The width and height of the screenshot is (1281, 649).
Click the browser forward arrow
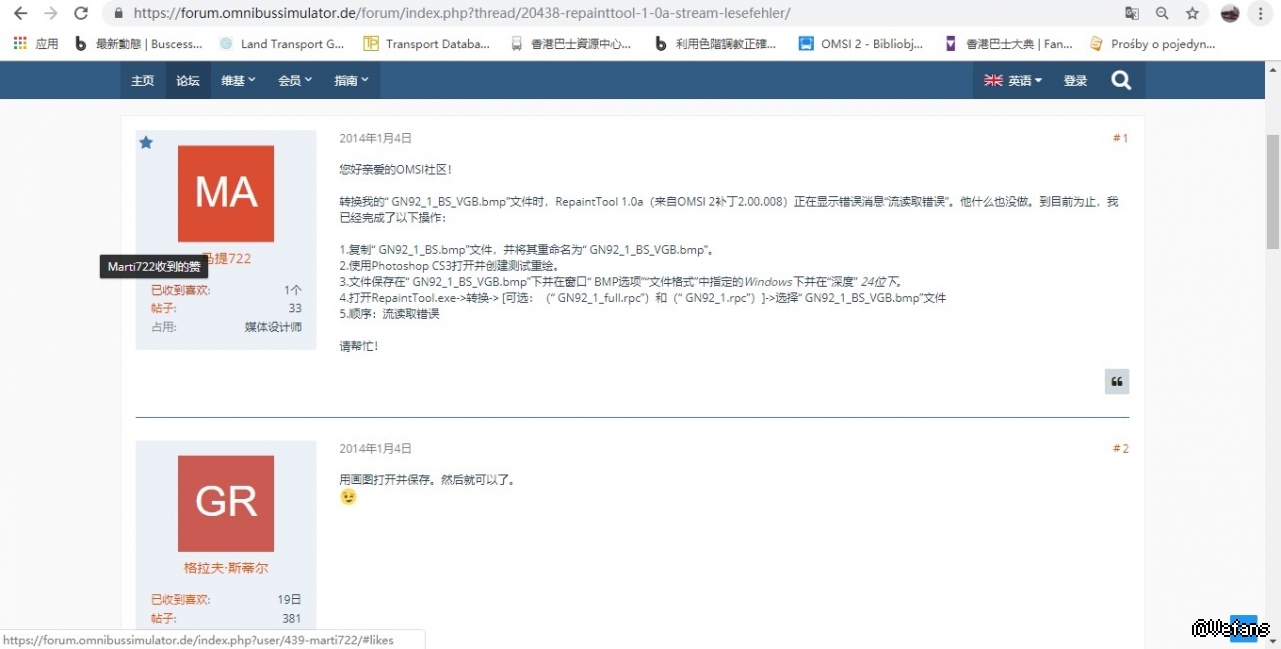[51, 14]
